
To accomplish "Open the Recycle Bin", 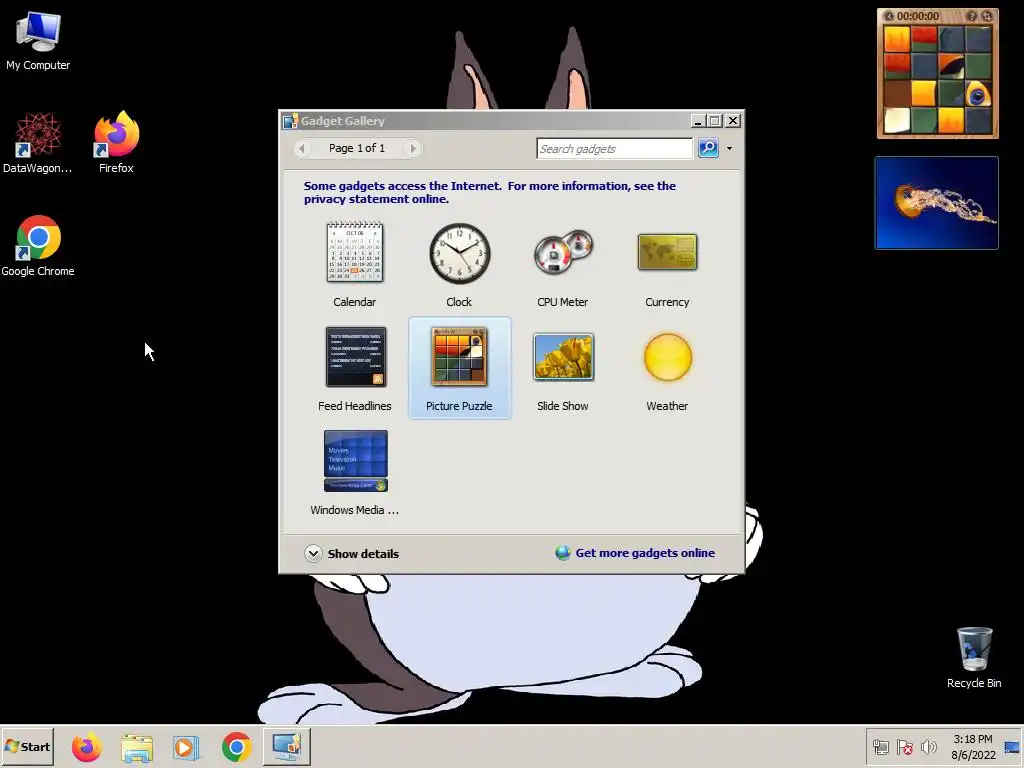I will tap(974, 658).
